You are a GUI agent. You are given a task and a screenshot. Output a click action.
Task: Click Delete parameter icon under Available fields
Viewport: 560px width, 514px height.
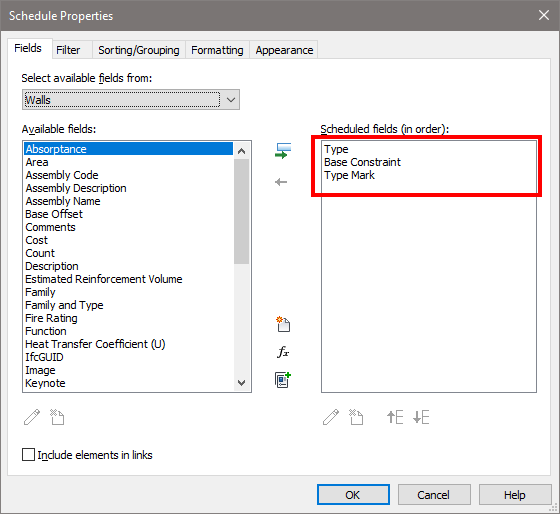[x=57, y=417]
